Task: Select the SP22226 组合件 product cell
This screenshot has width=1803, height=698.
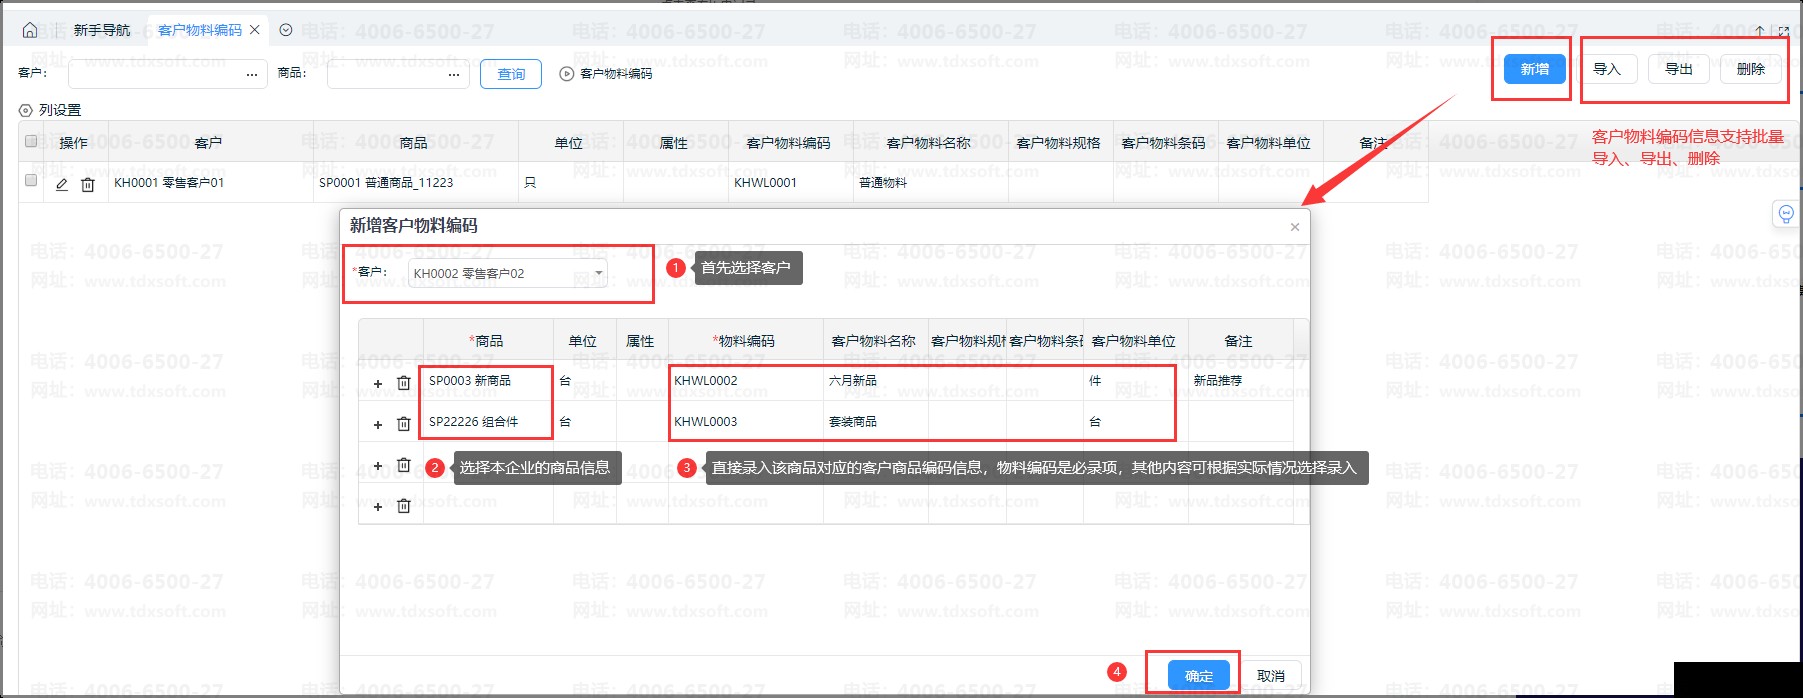Action: [488, 422]
